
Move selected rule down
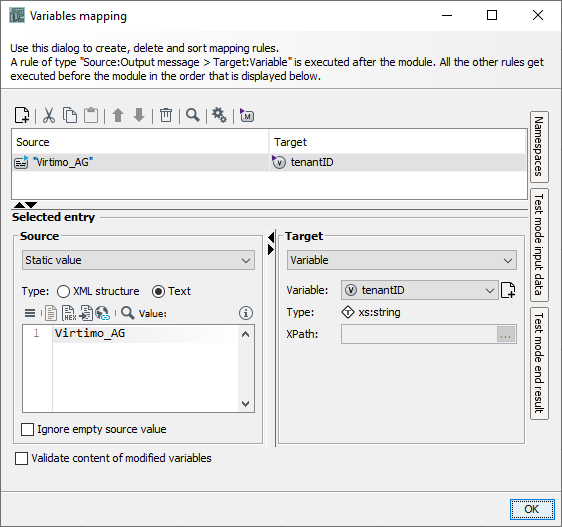[x=139, y=115]
